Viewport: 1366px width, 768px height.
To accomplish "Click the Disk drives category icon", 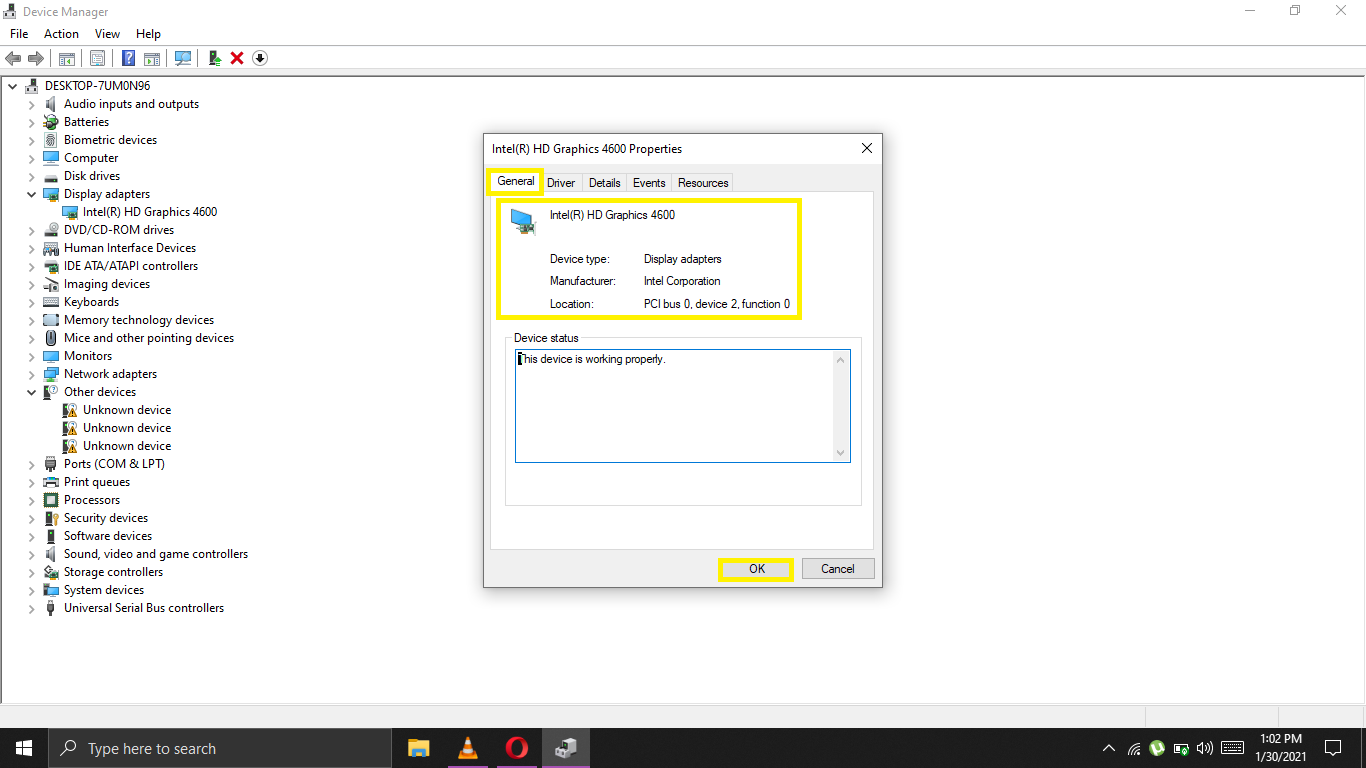I will tap(51, 176).
